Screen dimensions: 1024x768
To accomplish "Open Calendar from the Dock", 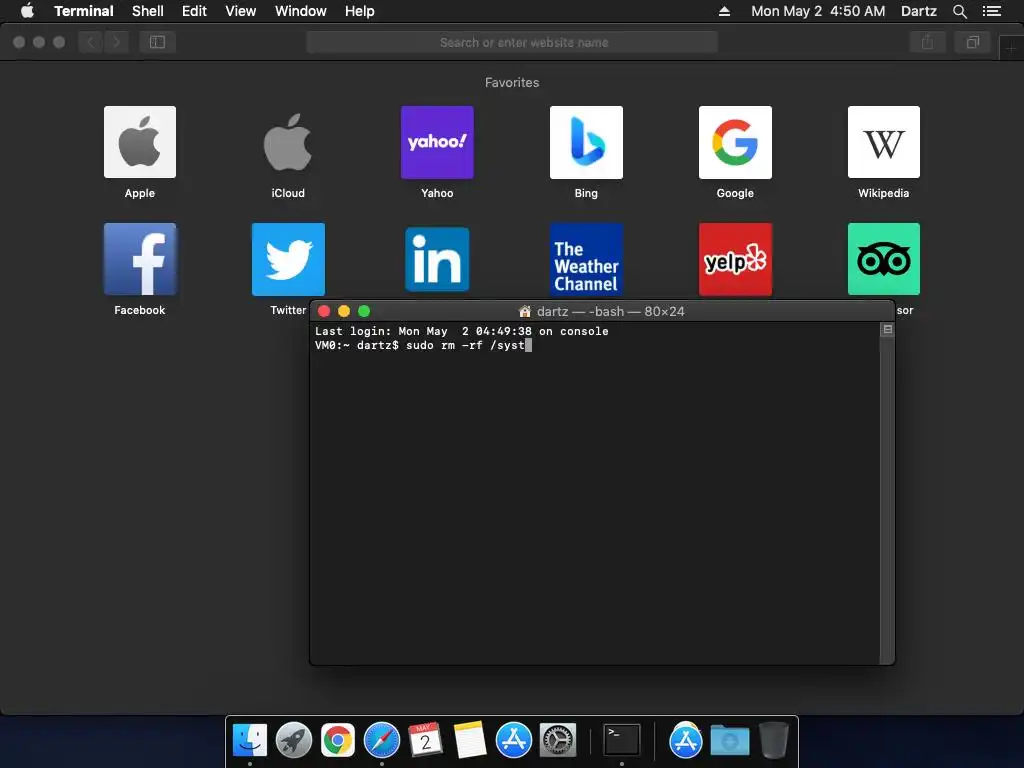I will (426, 741).
